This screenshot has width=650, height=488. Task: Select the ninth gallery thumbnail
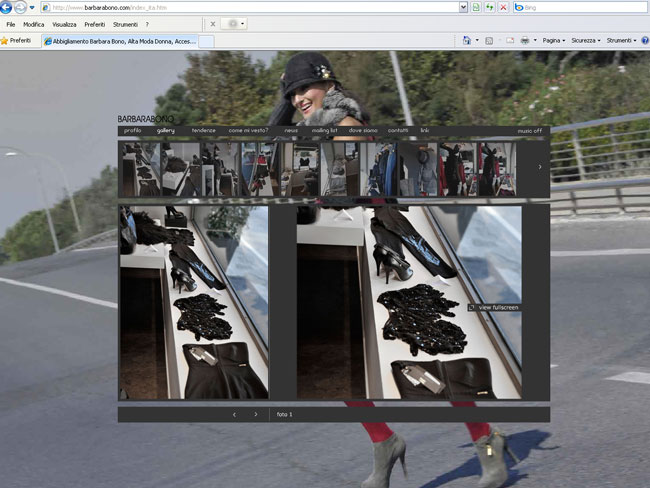tap(458, 169)
